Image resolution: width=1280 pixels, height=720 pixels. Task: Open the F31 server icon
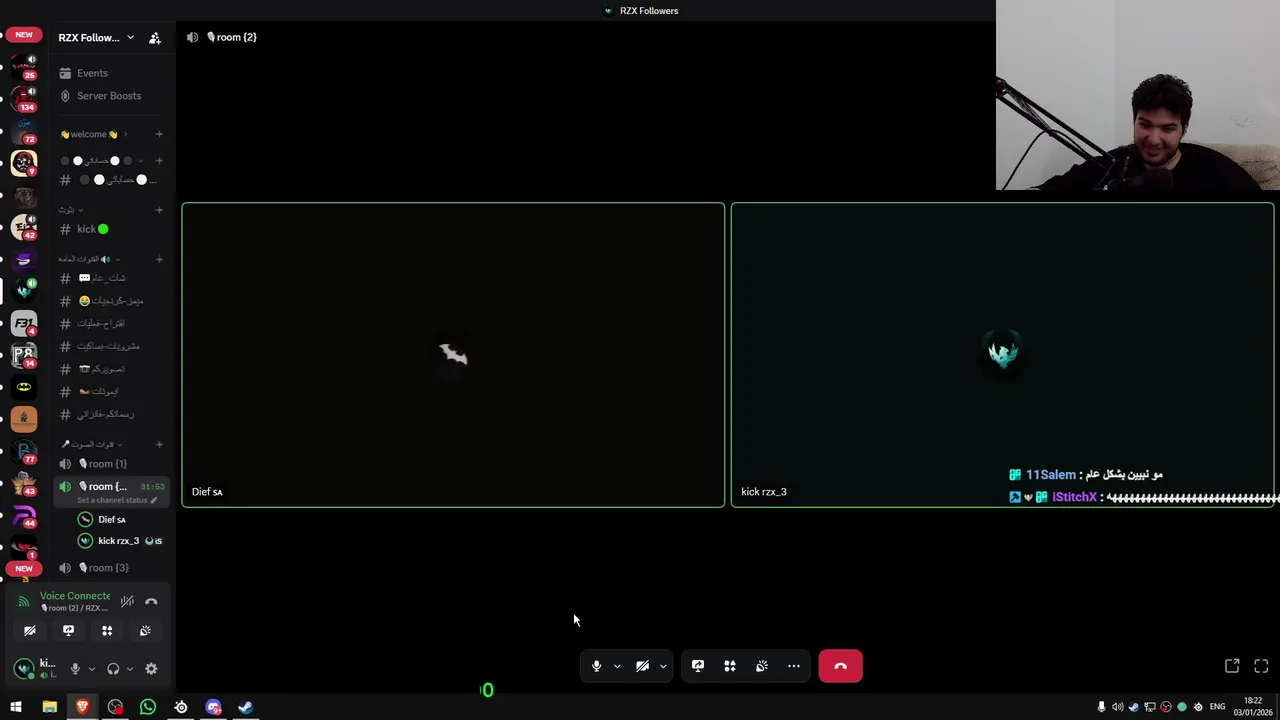pyautogui.click(x=24, y=323)
